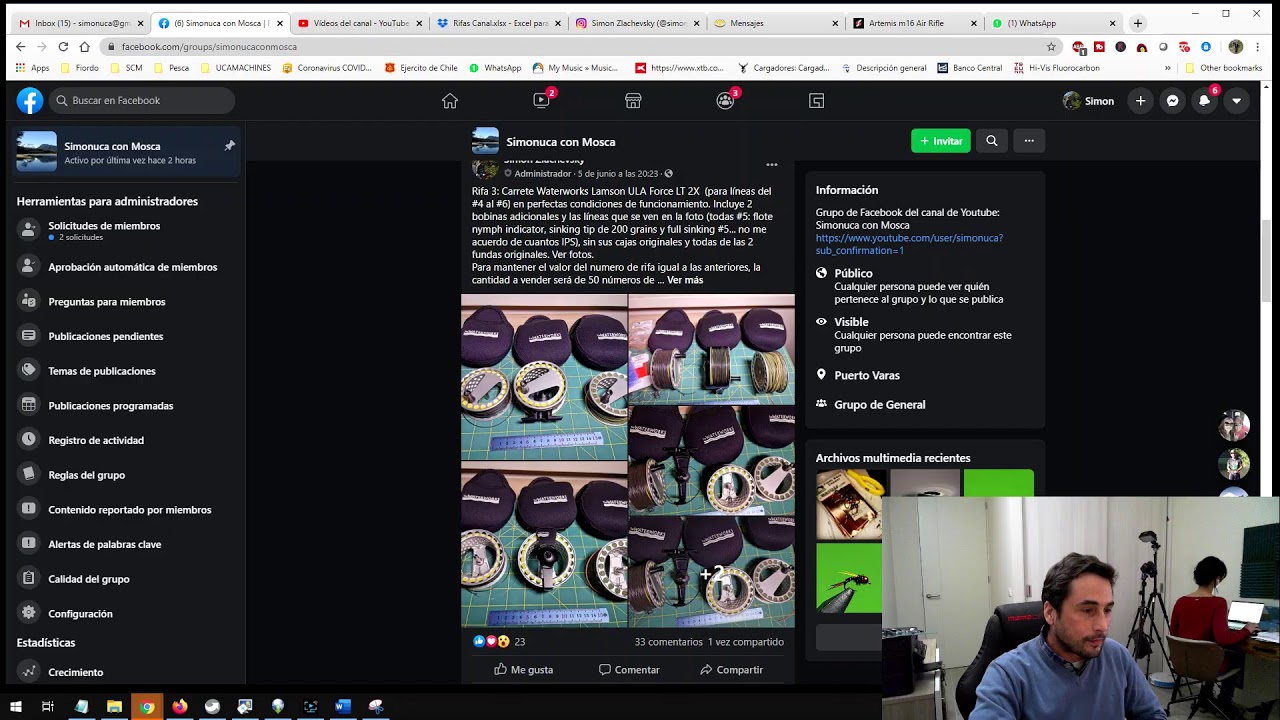Click Comentar on the post
The width and height of the screenshot is (1280, 720).
point(629,670)
